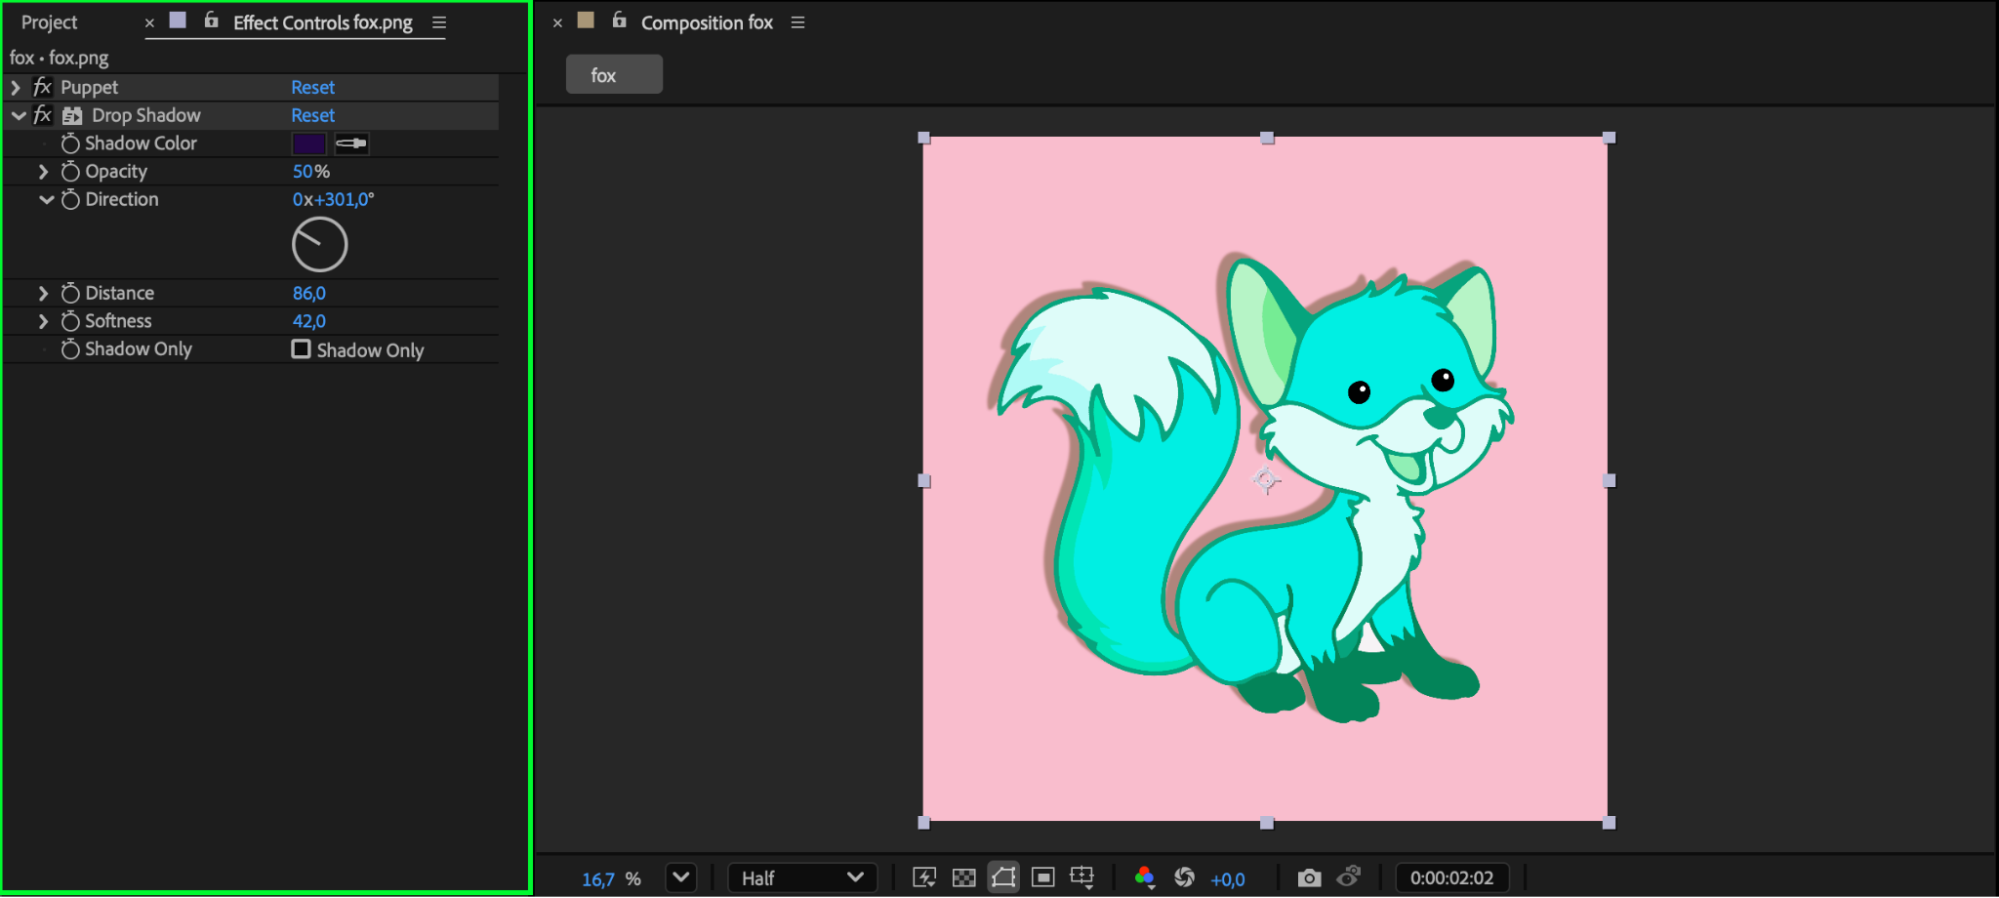Pick shadow color with the eyedropper
Screen dimensions: 1999x898
click(351, 144)
